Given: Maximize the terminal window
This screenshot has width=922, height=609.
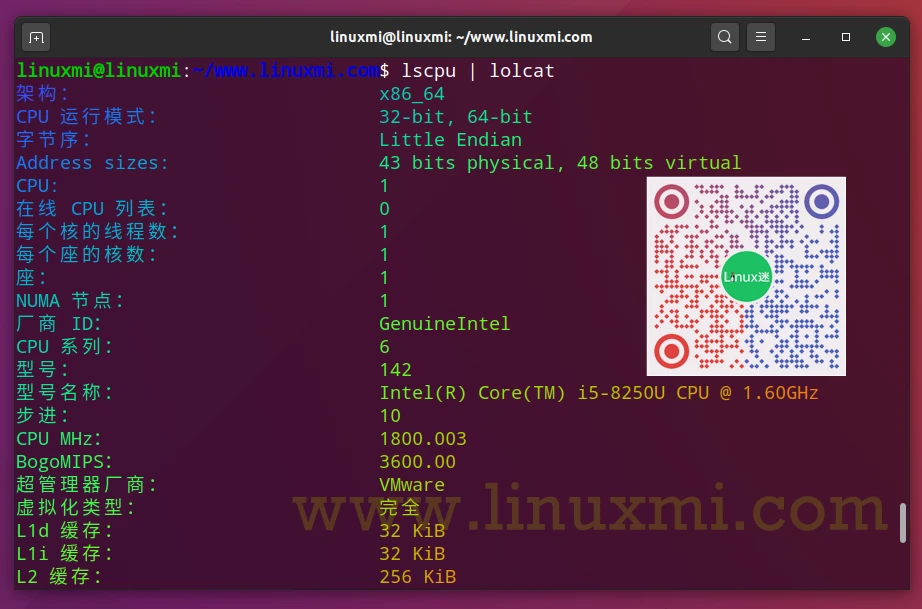Looking at the screenshot, I should click(x=846, y=37).
